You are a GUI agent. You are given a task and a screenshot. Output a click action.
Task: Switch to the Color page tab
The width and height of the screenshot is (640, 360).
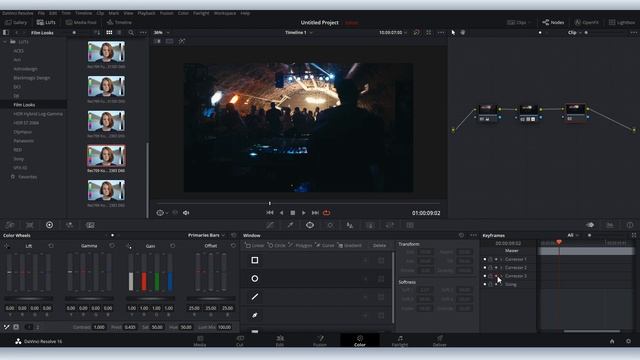coord(360,341)
